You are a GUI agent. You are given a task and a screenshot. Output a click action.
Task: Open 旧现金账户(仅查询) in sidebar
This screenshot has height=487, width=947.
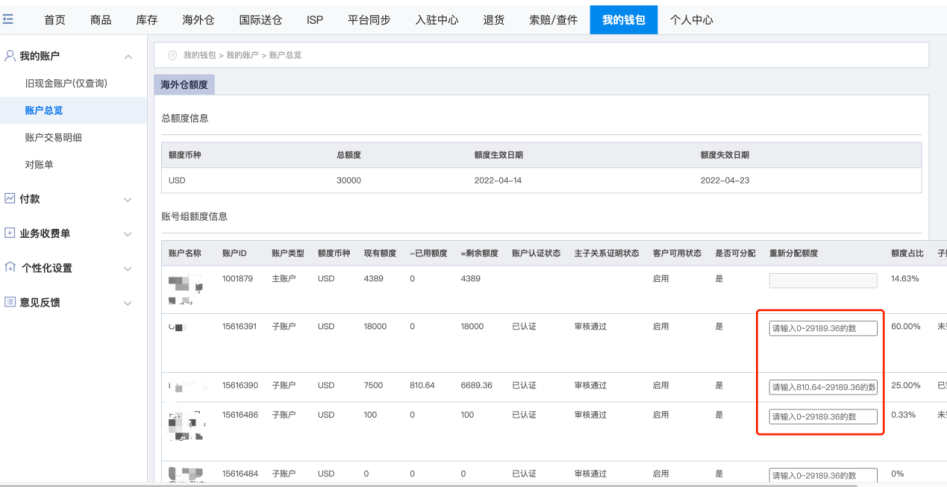(x=66, y=83)
